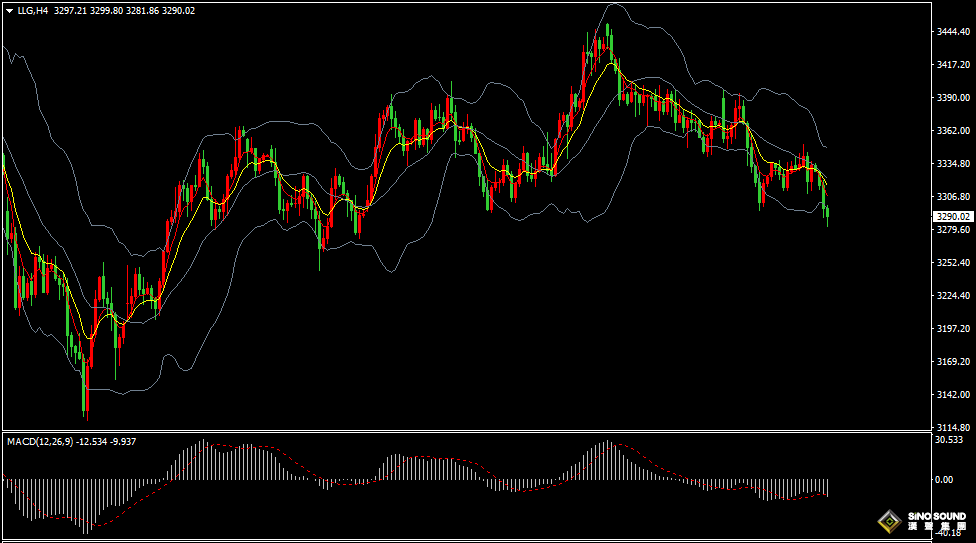The width and height of the screenshot is (976, 543).
Task: Click the 3114.80 price axis label
Action: tap(953, 427)
